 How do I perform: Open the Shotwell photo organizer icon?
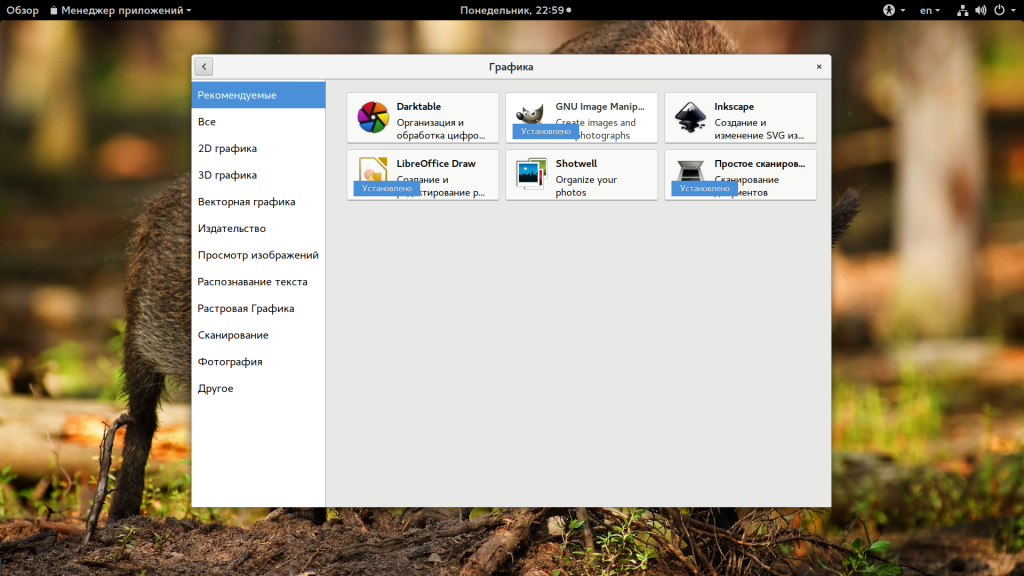pyautogui.click(x=531, y=174)
